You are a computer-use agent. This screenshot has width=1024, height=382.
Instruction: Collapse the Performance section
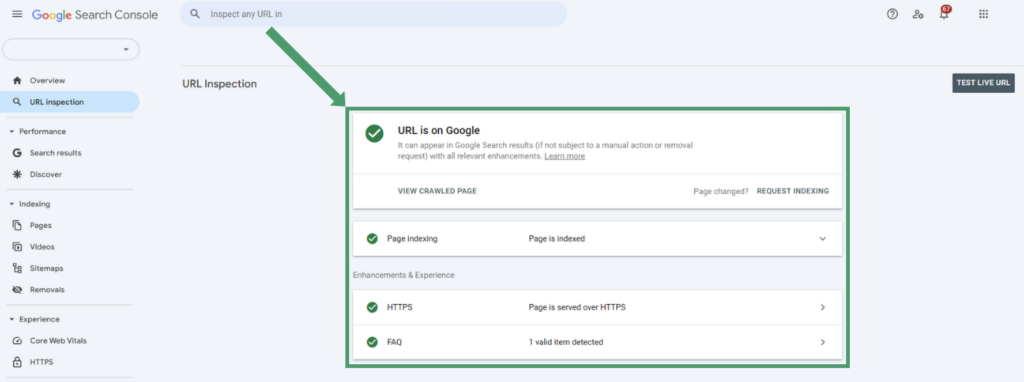12,131
